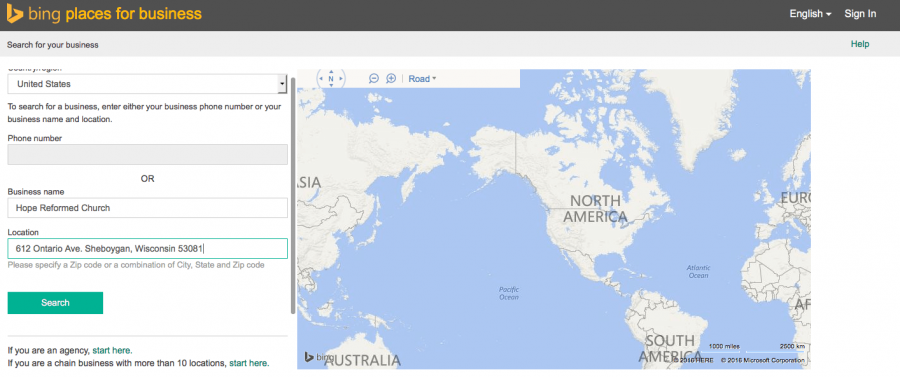Open the United States country dropdown

(148, 84)
